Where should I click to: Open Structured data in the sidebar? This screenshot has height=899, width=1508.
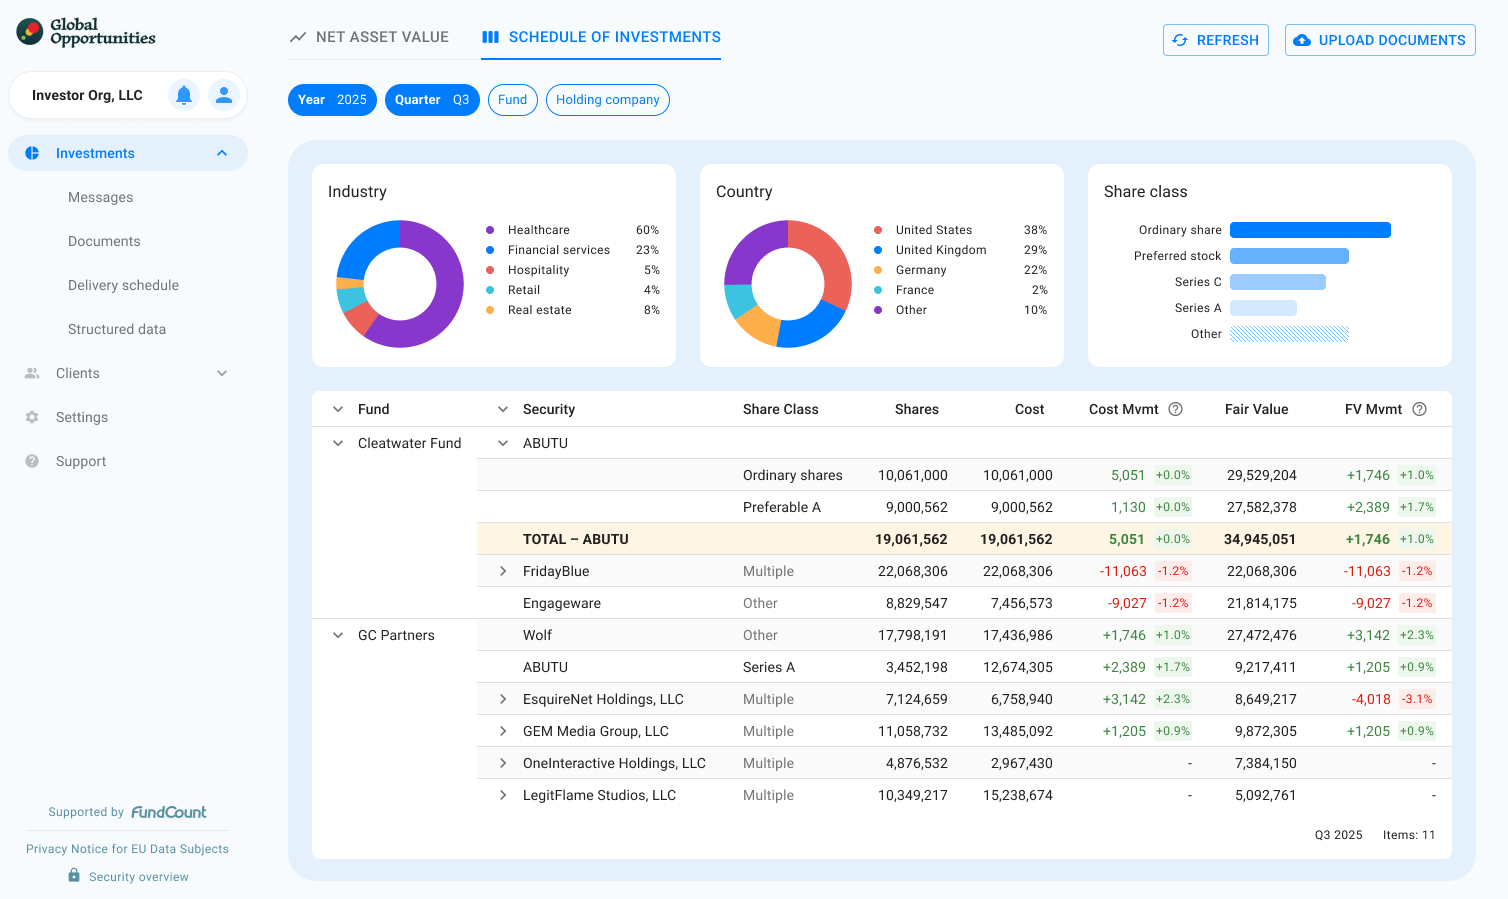tap(117, 329)
